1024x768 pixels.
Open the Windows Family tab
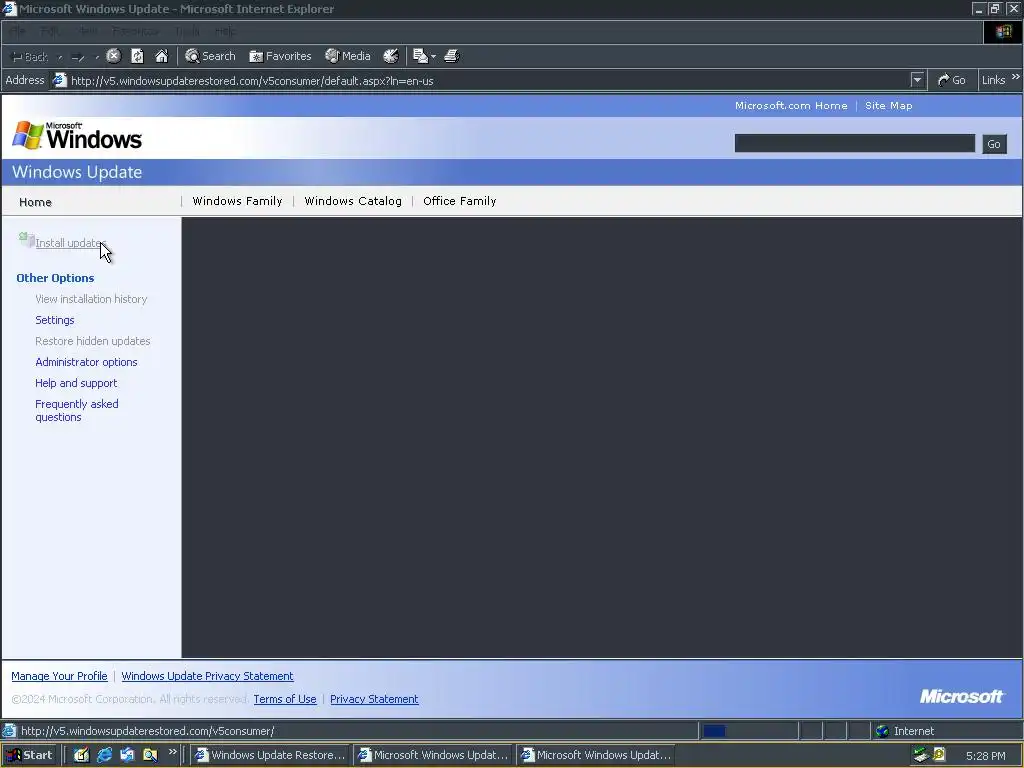(x=237, y=201)
